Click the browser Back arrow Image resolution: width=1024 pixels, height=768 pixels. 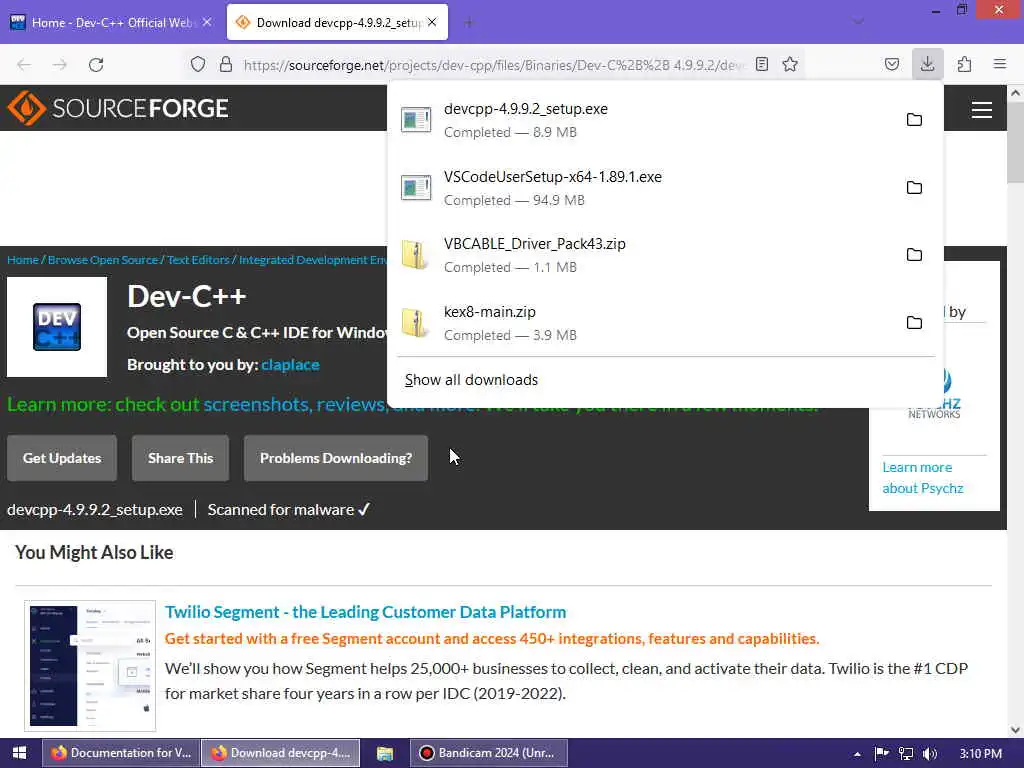pyautogui.click(x=24, y=65)
